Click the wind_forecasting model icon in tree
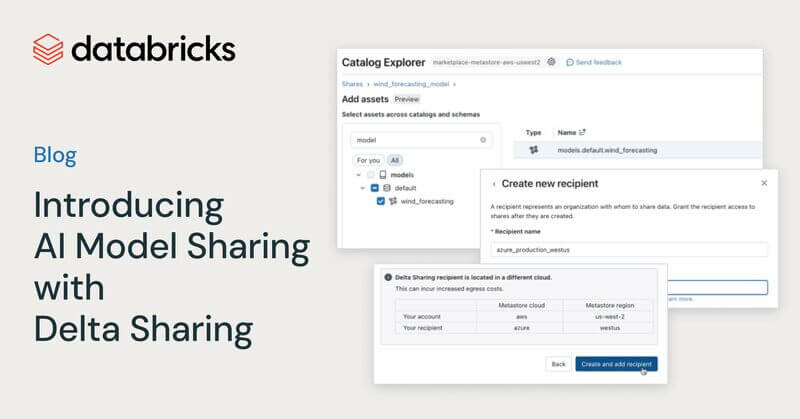Screen dimensions: 800x419 (x=393, y=201)
